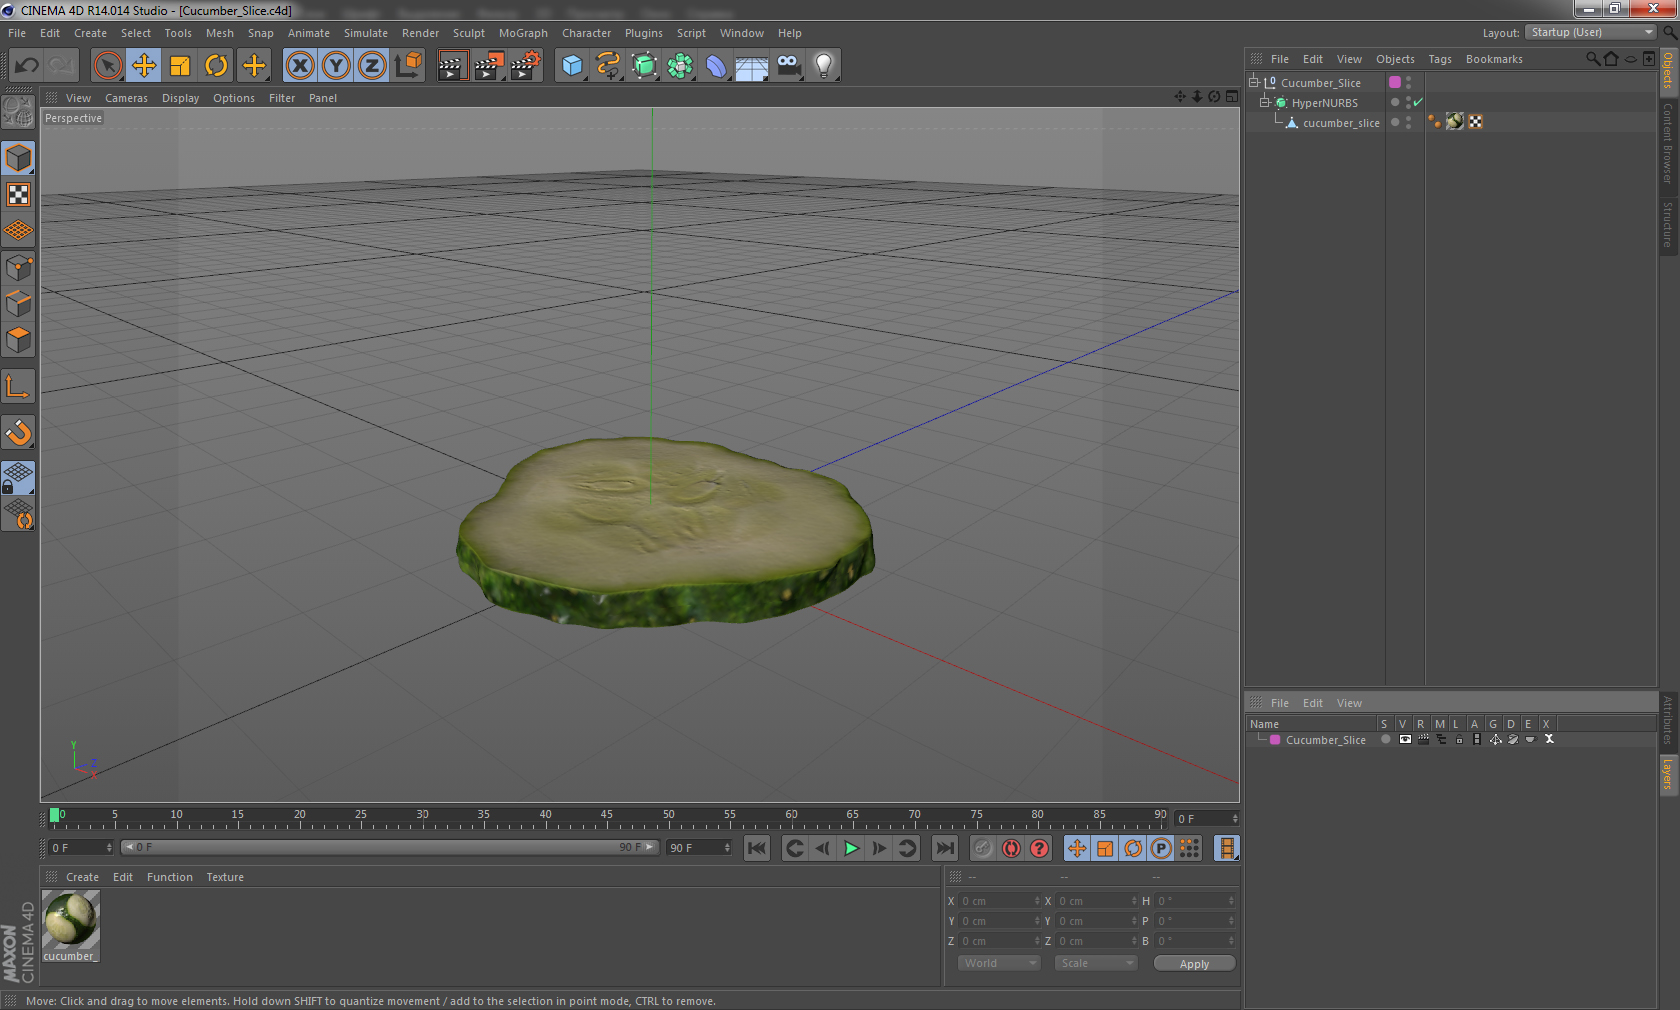Render active view
Viewport: 1680px width, 1010px height.
(x=452, y=66)
